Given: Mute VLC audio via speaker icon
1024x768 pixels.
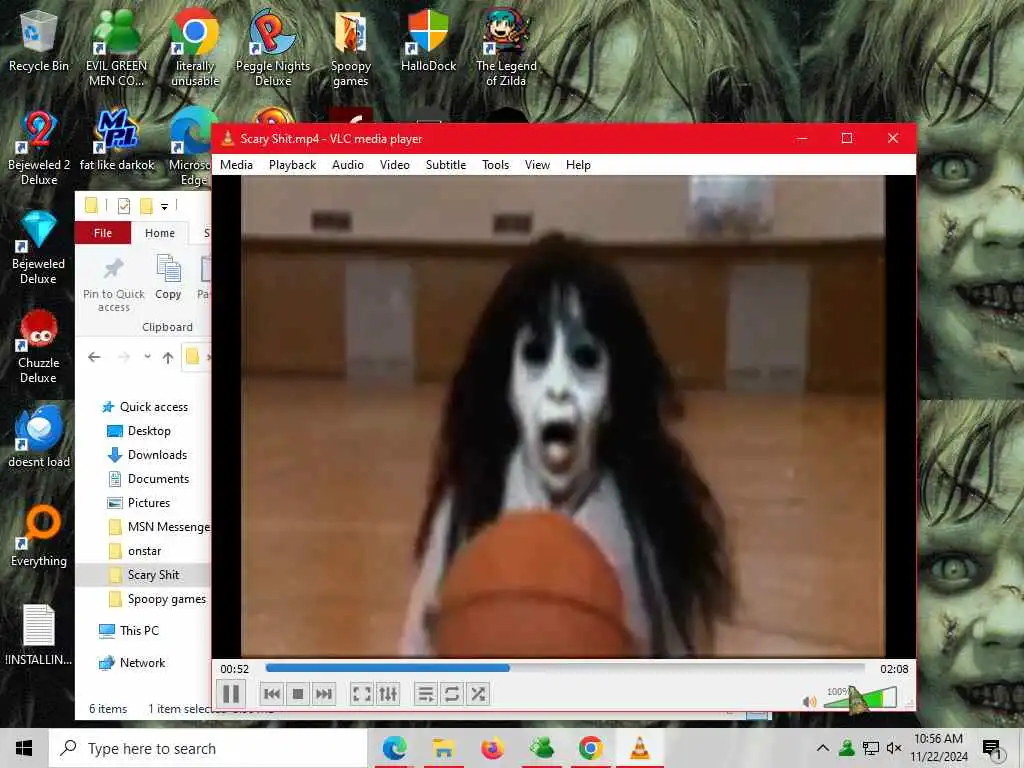Looking at the screenshot, I should coord(810,701).
